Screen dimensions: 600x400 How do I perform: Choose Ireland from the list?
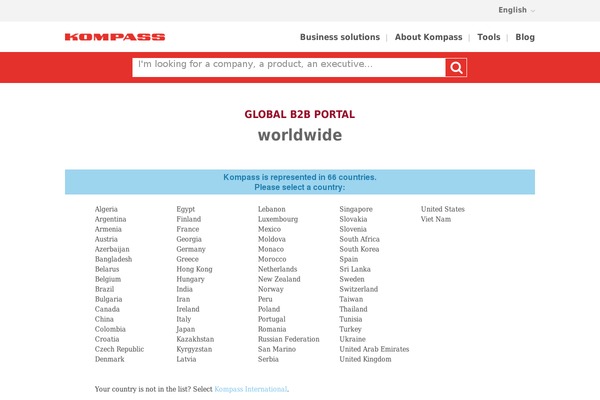[188, 309]
